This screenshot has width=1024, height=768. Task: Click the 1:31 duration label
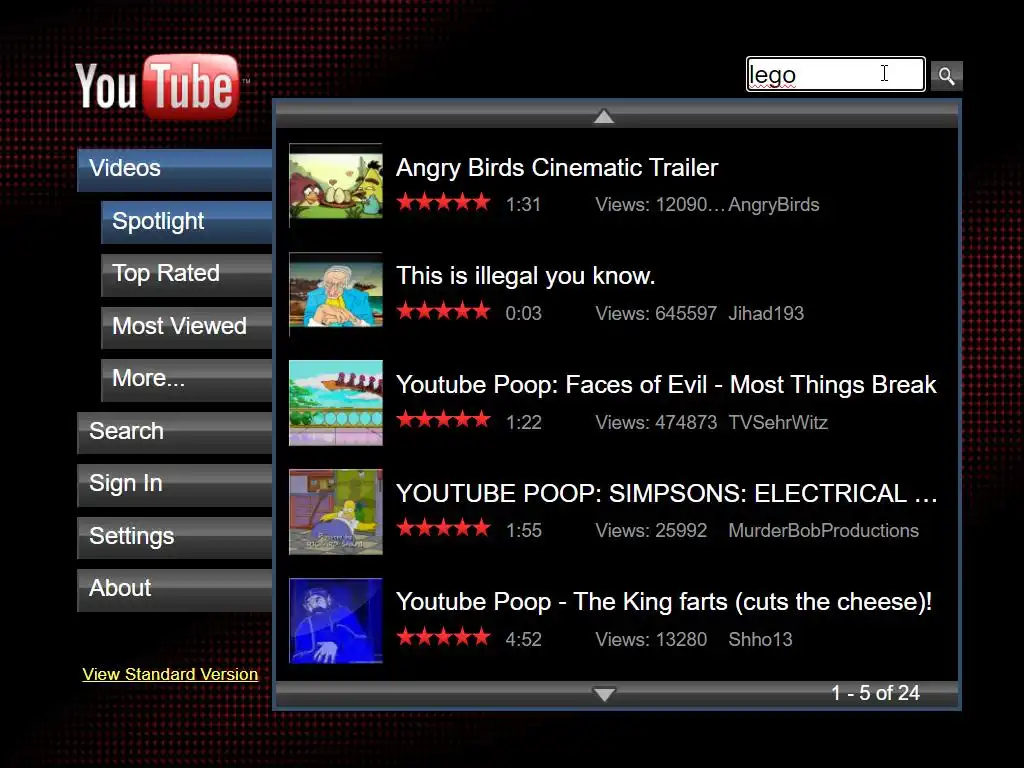click(523, 205)
